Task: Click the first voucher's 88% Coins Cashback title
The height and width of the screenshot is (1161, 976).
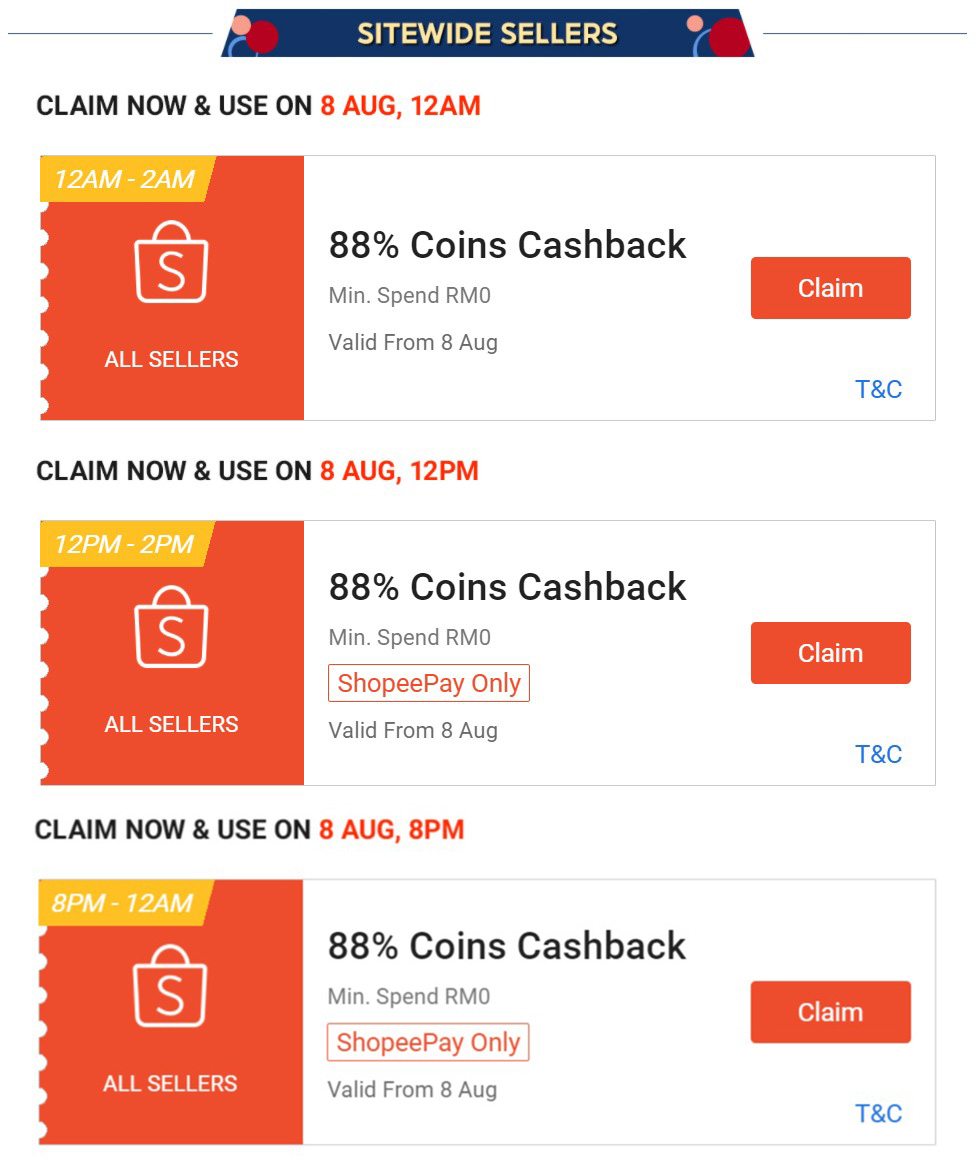Action: [x=507, y=245]
